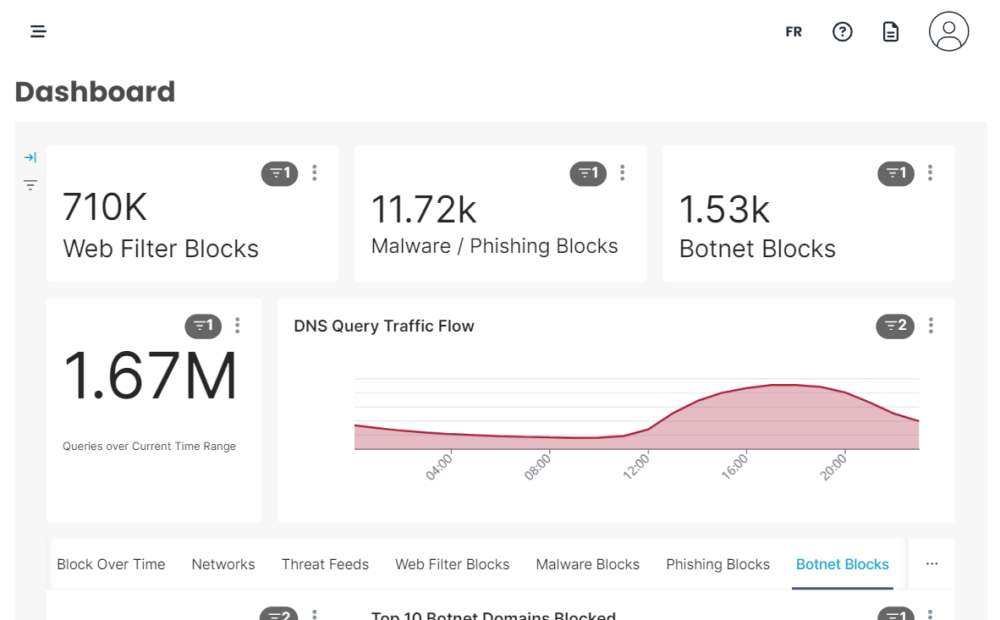This screenshot has width=1000, height=620.
Task: Show more tabs with ellipsis button
Action: (x=931, y=564)
